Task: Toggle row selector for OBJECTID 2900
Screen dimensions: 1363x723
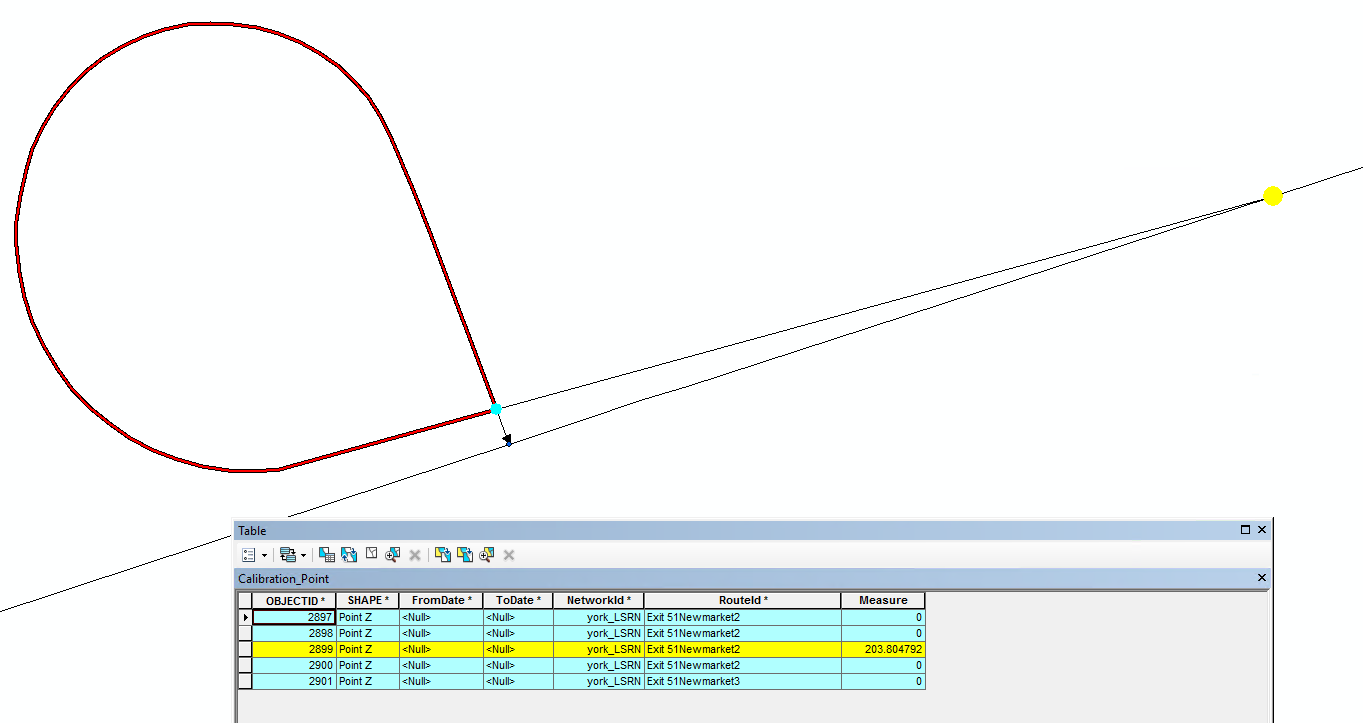Action: [x=245, y=665]
